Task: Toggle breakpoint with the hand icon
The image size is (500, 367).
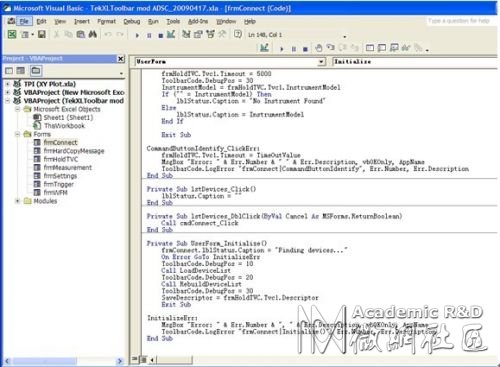Action: (x=319, y=48)
